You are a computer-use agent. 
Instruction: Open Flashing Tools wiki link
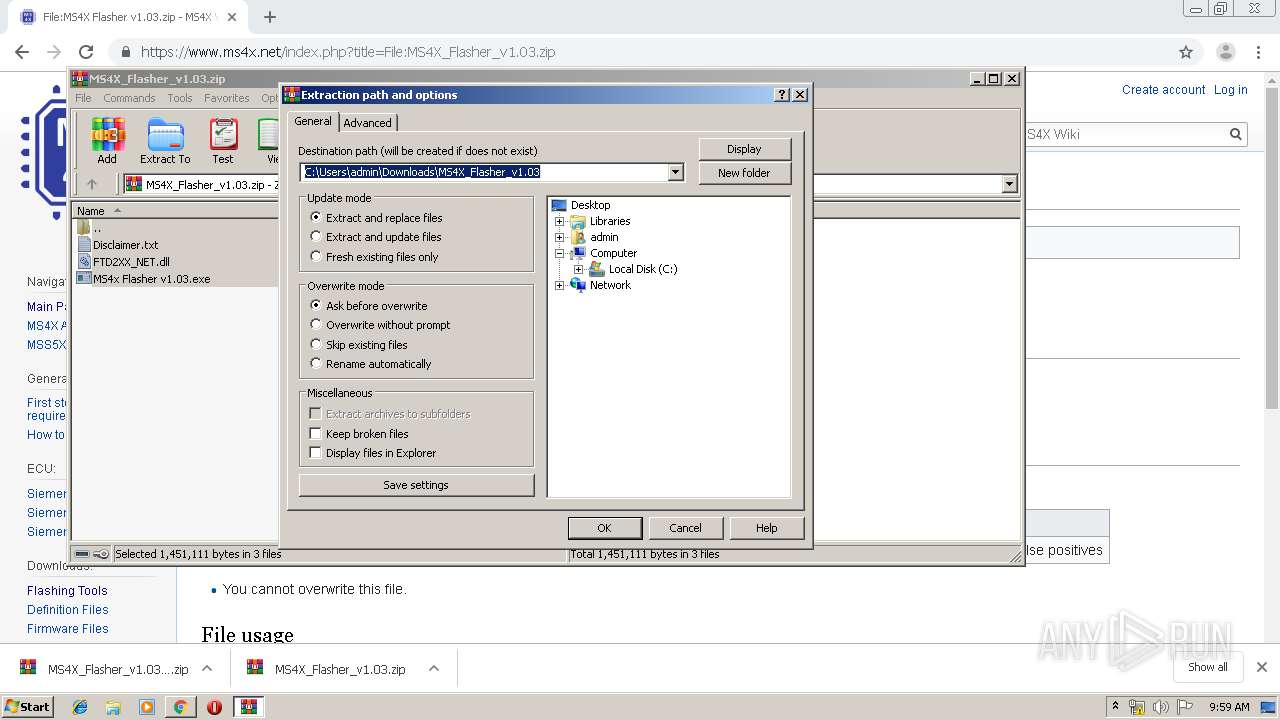(67, 591)
